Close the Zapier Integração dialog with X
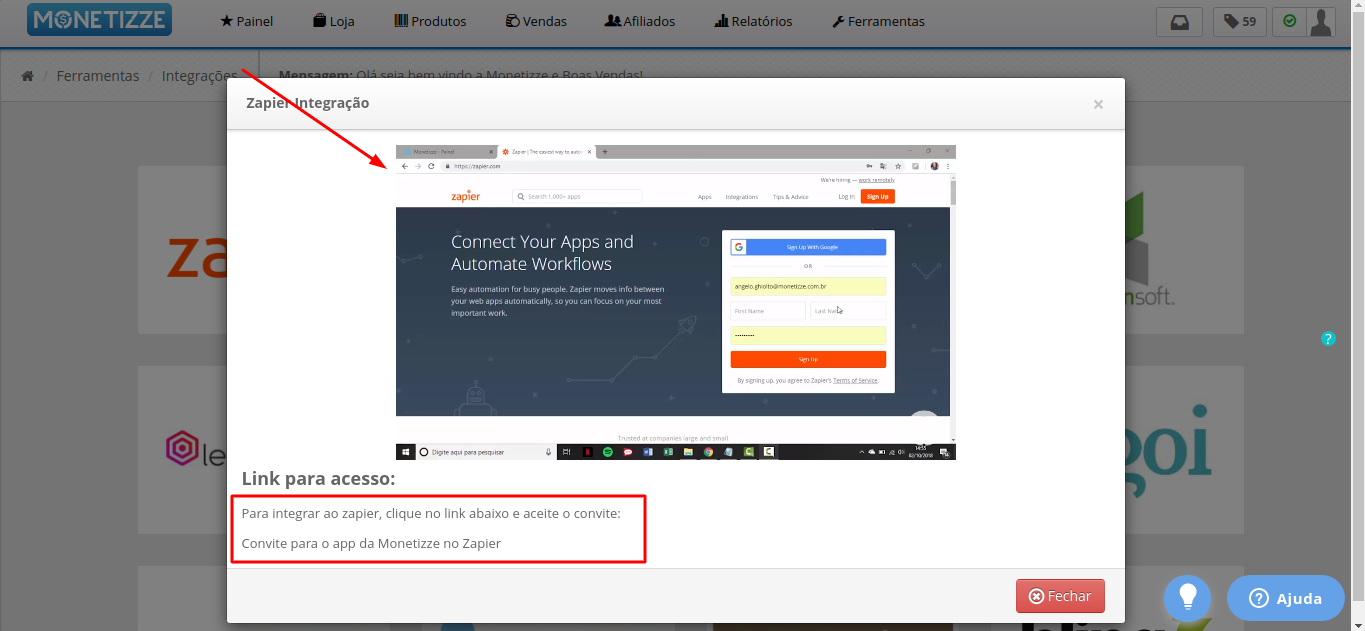This screenshot has height=631, width=1365. 1098,104
